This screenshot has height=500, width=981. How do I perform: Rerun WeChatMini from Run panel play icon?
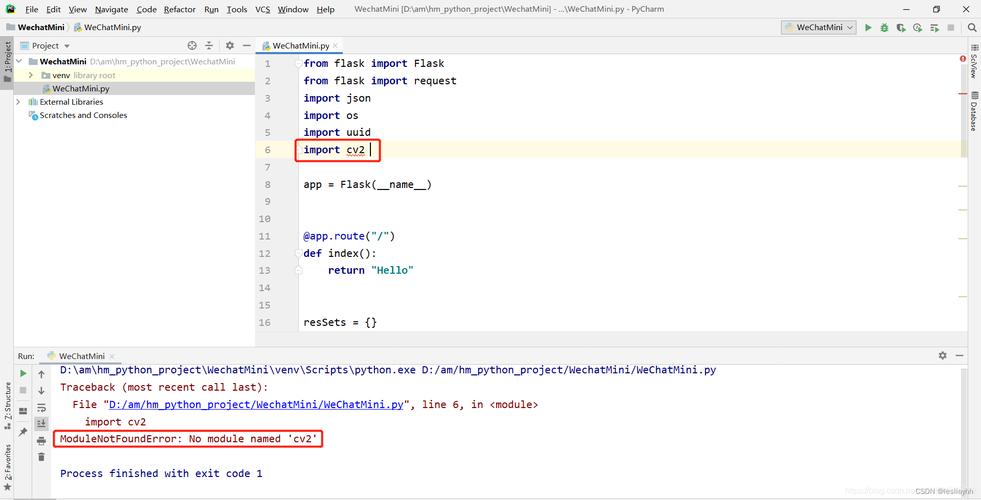tap(23, 374)
